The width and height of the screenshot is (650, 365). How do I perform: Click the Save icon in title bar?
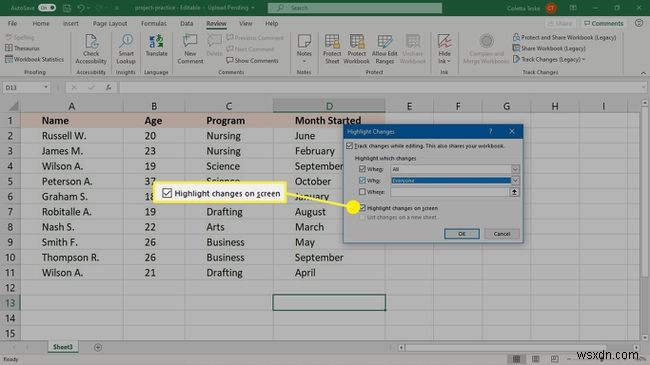[67, 8]
